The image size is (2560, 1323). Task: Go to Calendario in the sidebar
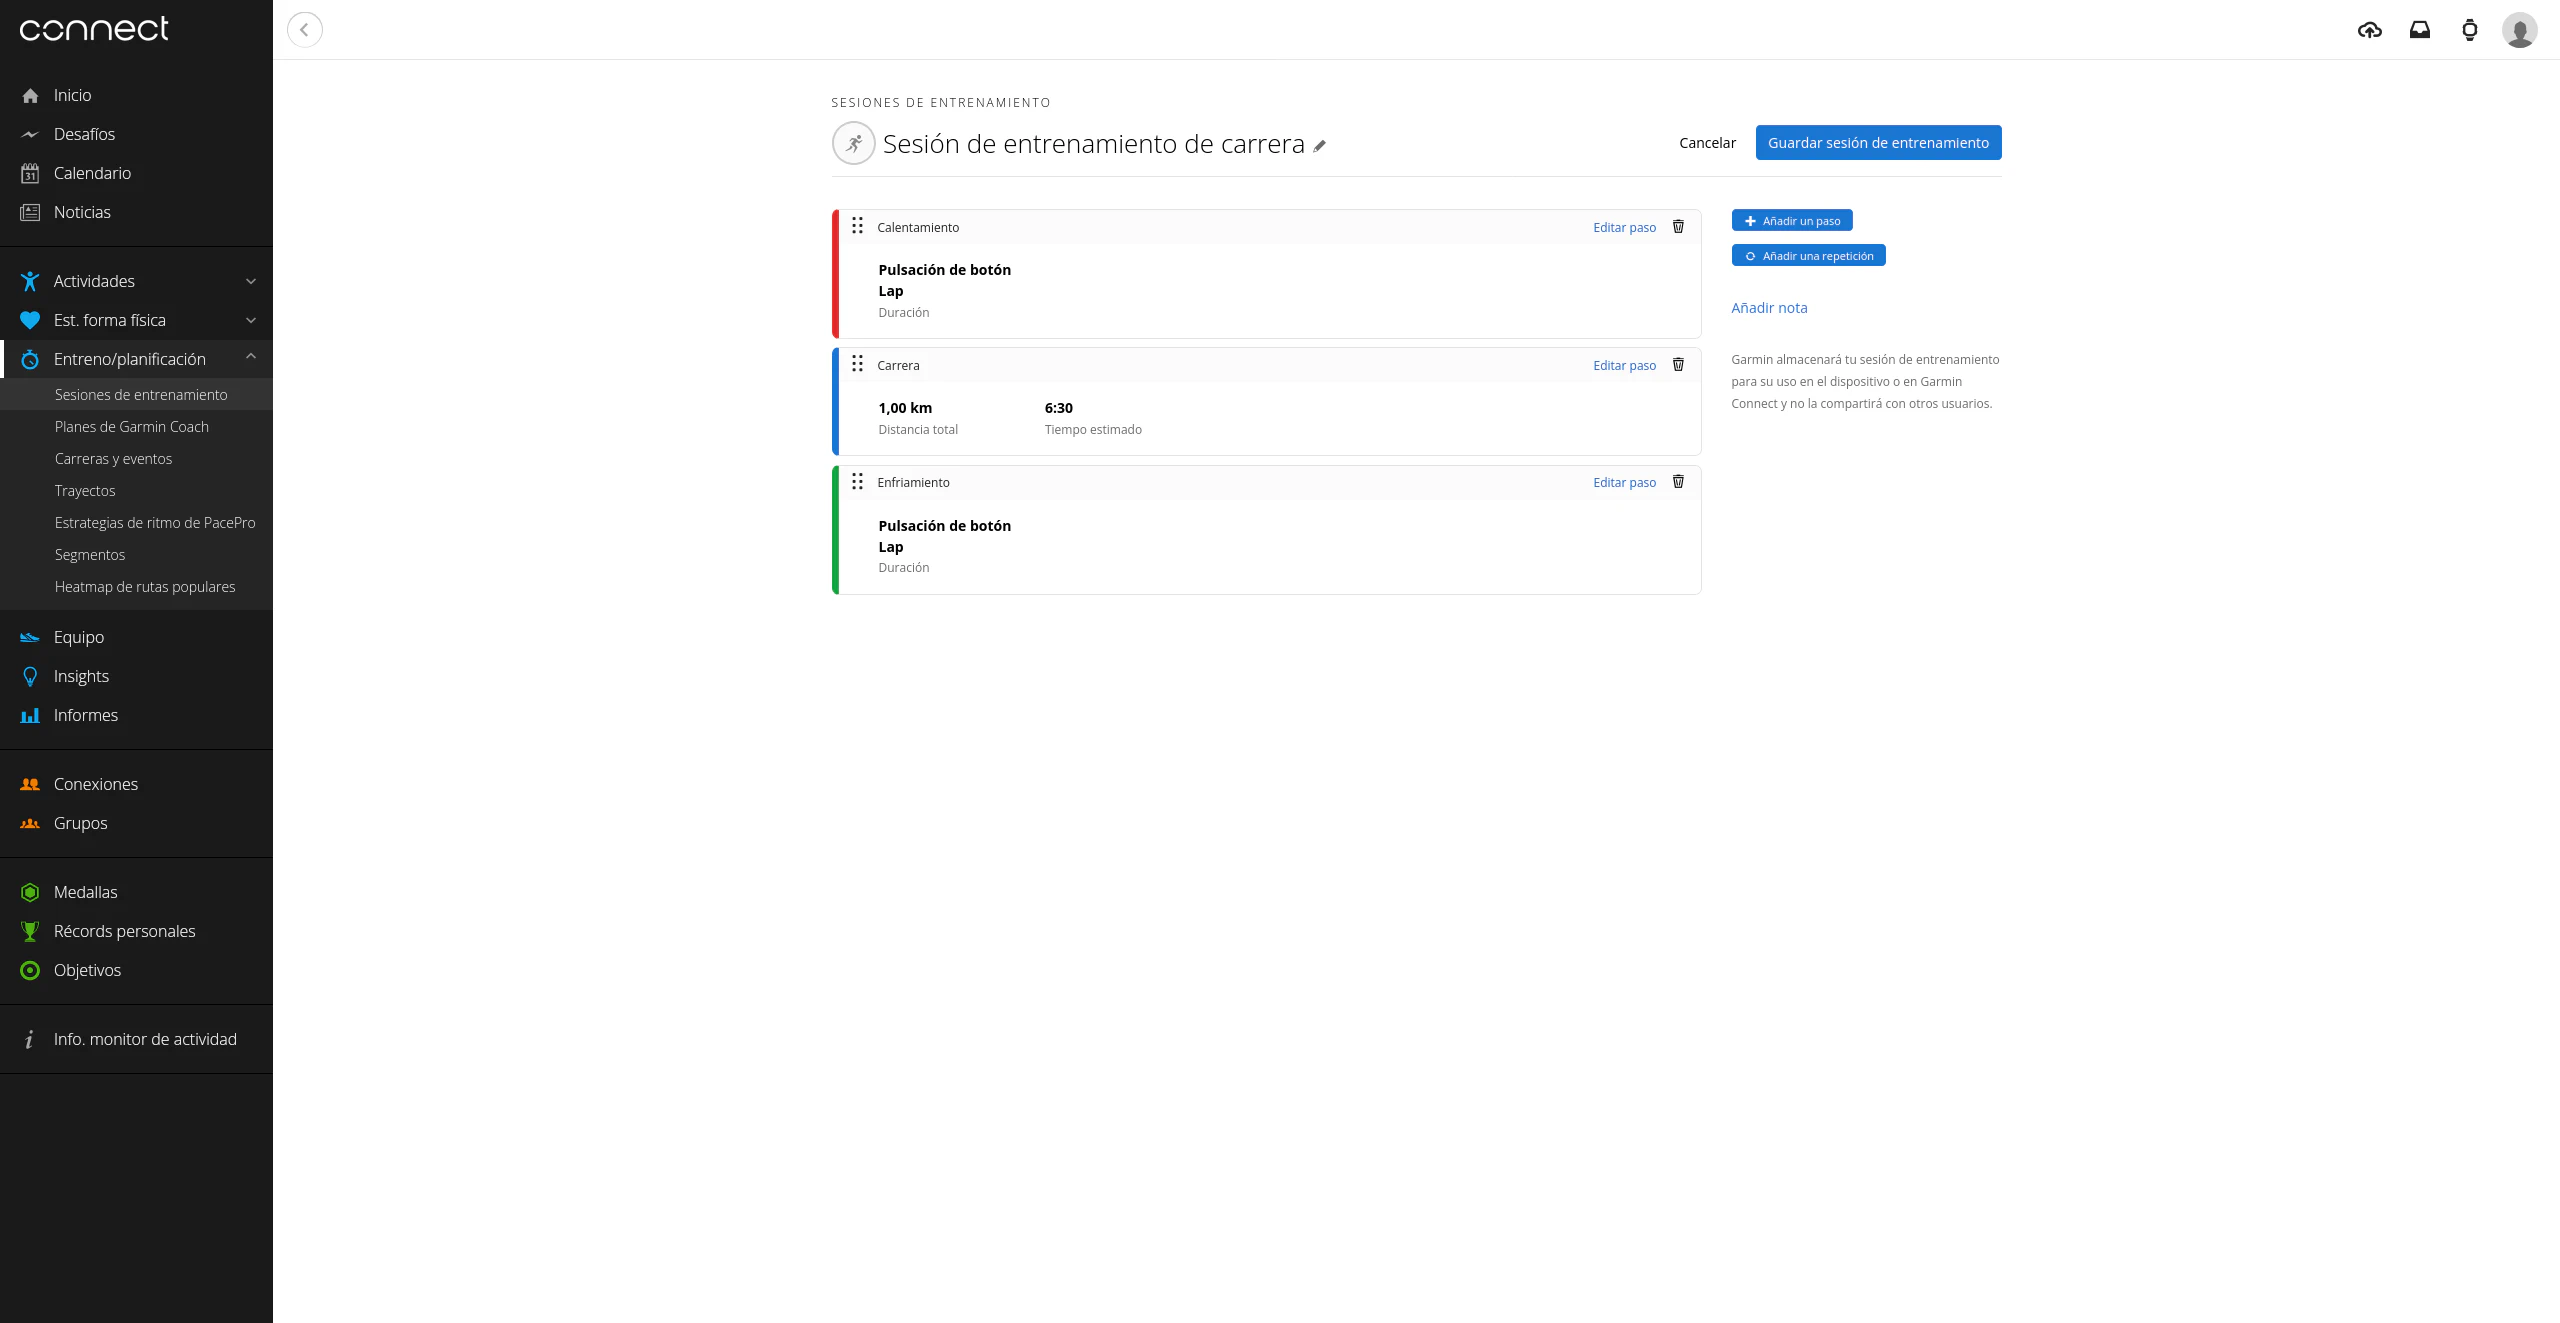[92, 173]
